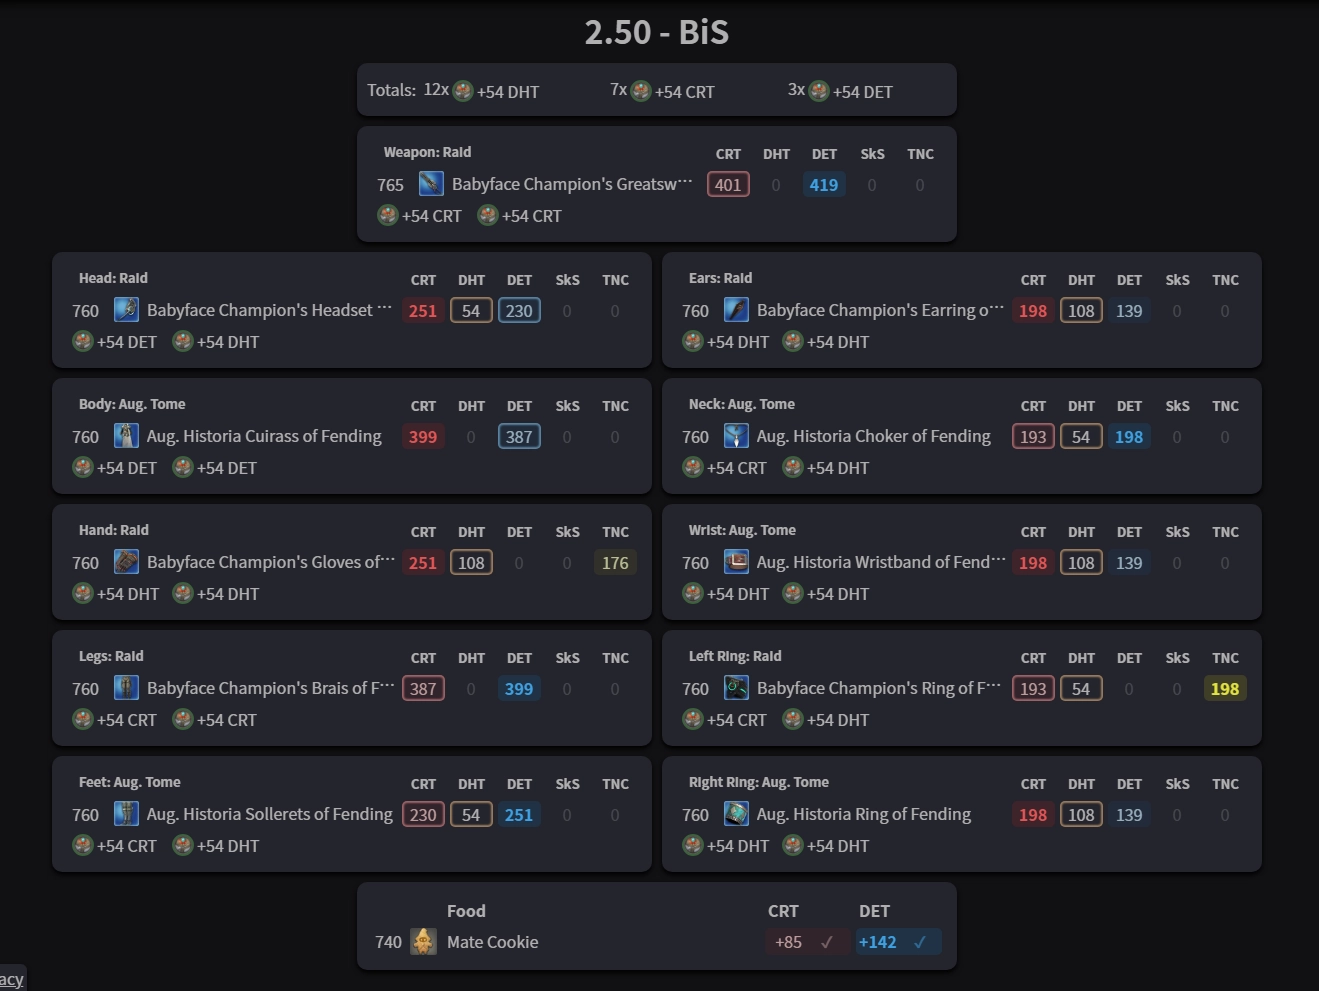Open the Mate Cookie item link
This screenshot has height=991, width=1319.
click(492, 942)
